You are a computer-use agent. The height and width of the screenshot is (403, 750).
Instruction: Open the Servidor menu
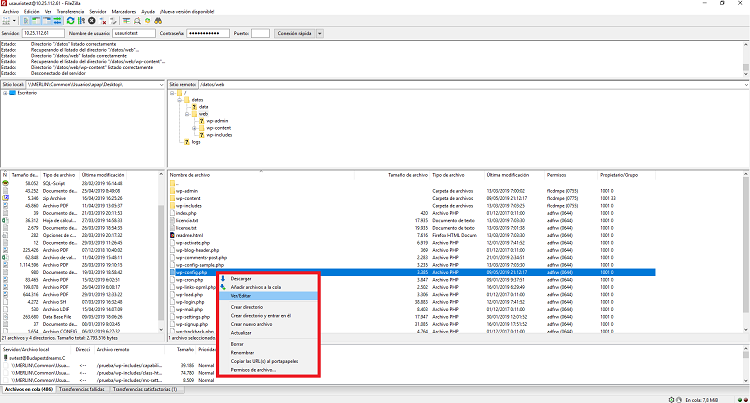pos(98,11)
